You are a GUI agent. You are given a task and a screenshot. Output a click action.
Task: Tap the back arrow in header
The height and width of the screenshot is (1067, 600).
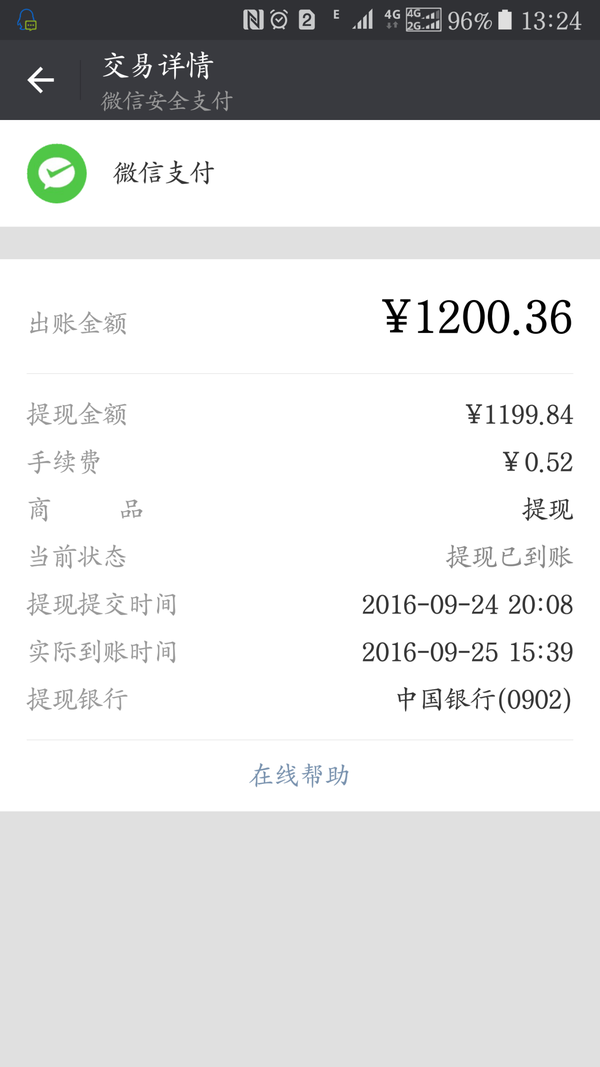pyautogui.click(x=40, y=80)
